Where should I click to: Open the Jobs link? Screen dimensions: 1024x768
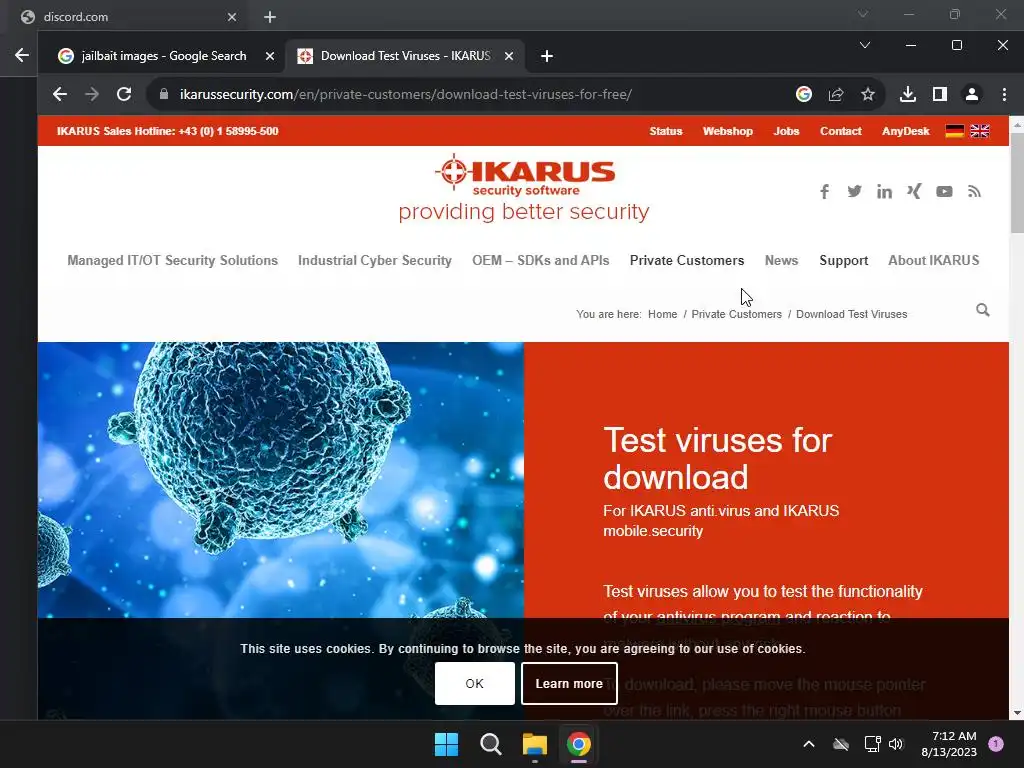[786, 131]
